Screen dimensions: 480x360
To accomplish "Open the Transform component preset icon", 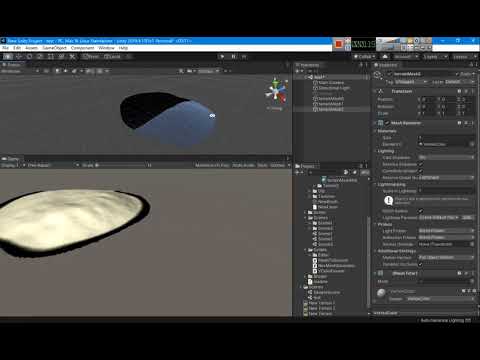I will 466,91.
